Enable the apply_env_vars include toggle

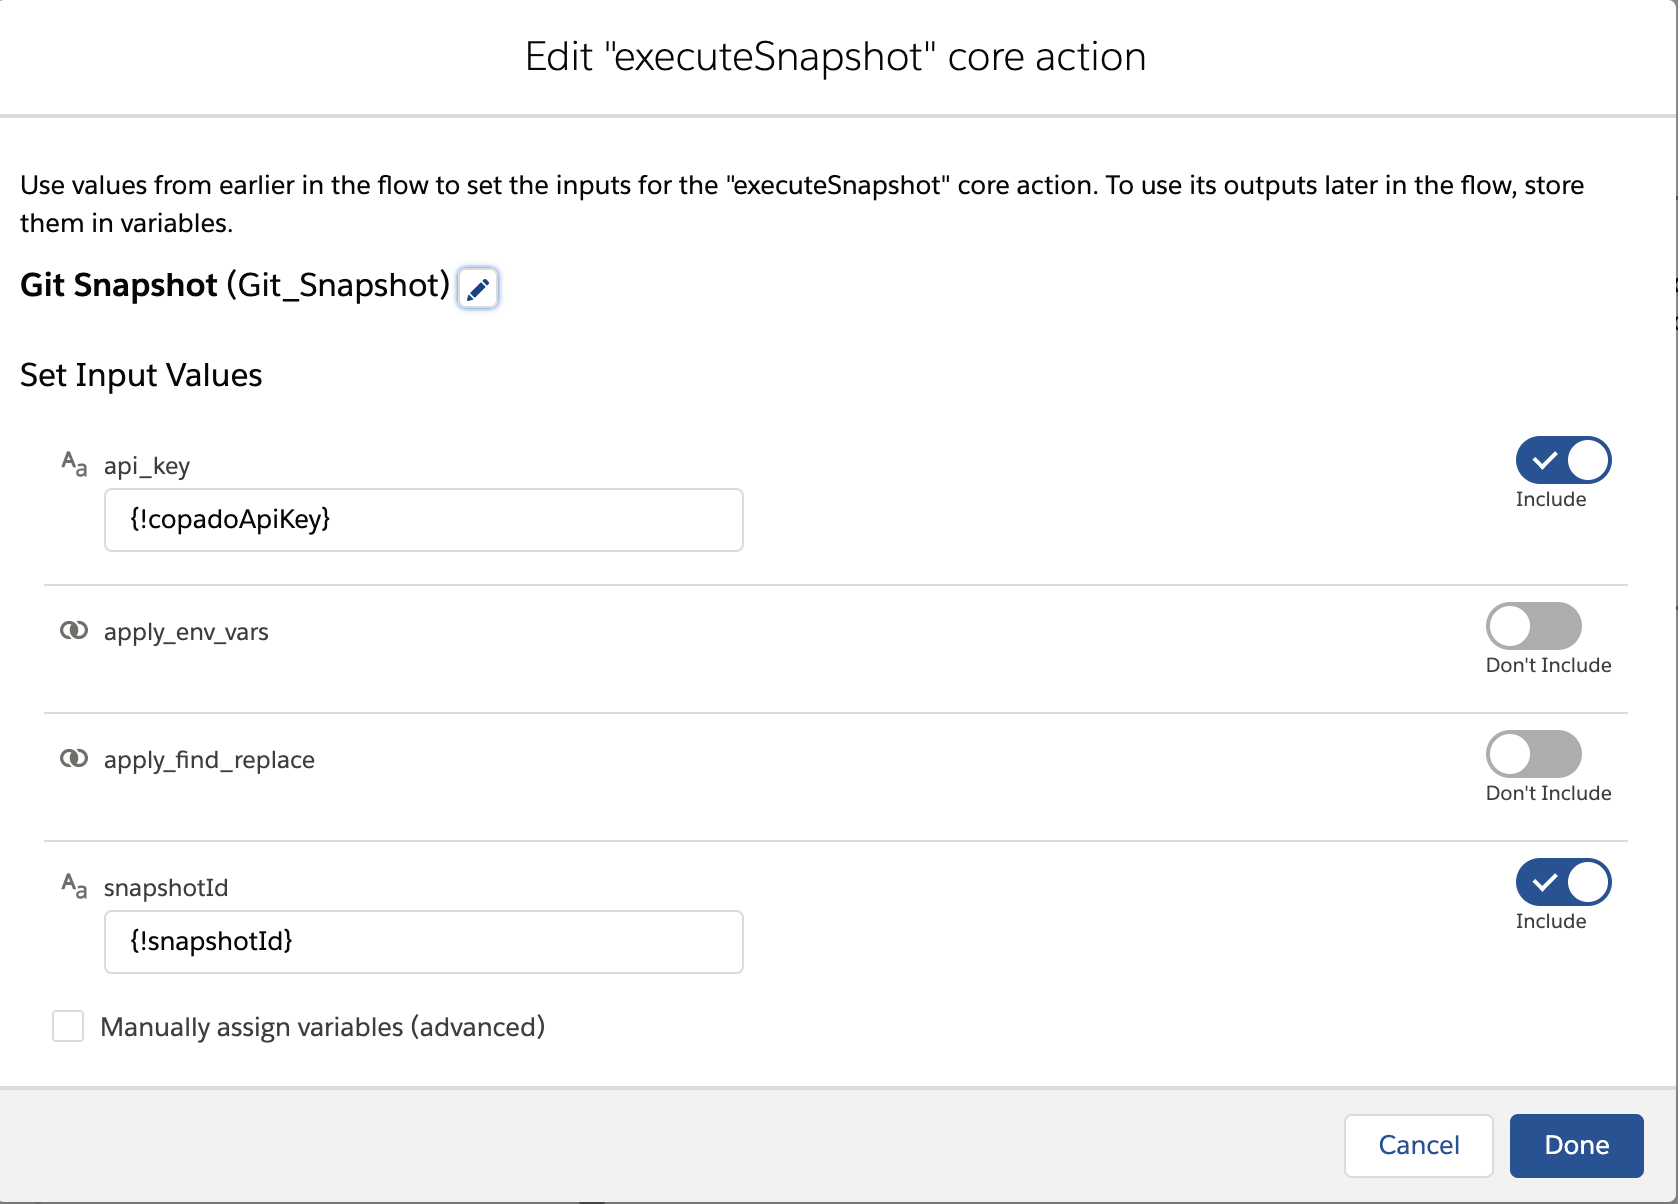pos(1534,627)
